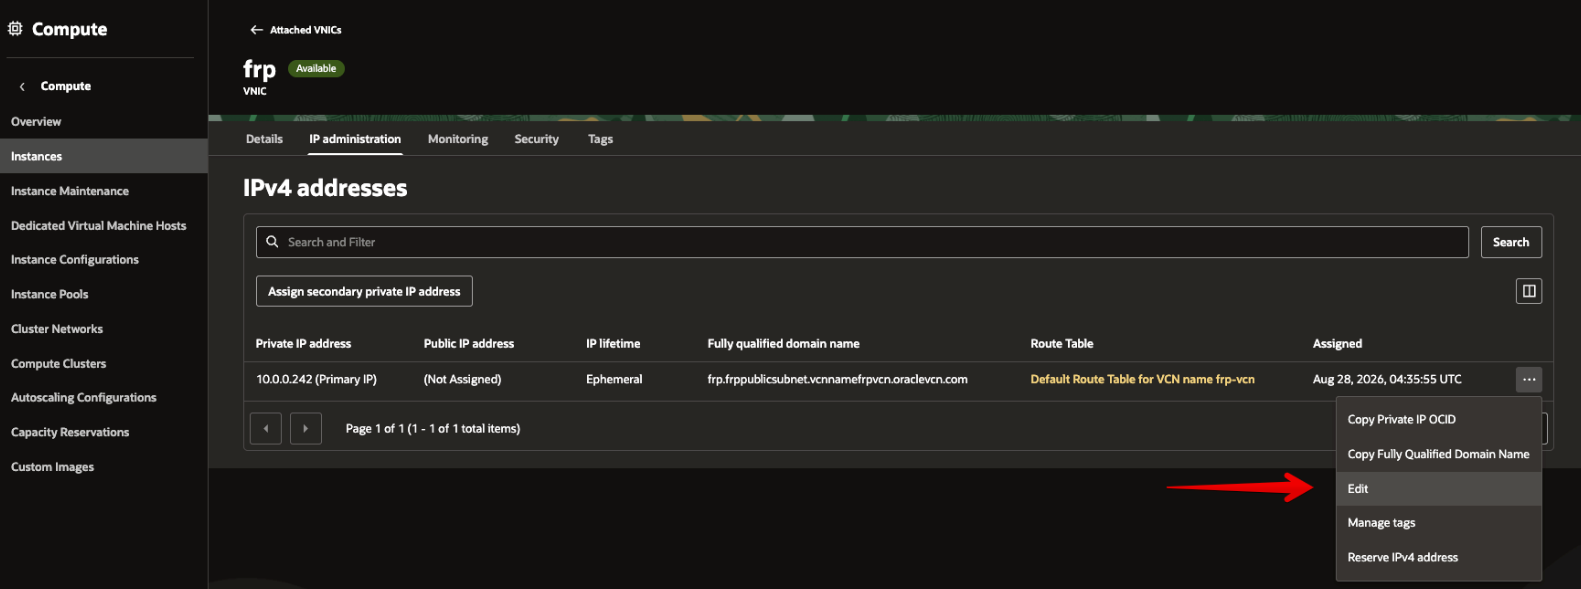This screenshot has width=1581, height=589.
Task: Click the green Available status badge
Action: (316, 69)
